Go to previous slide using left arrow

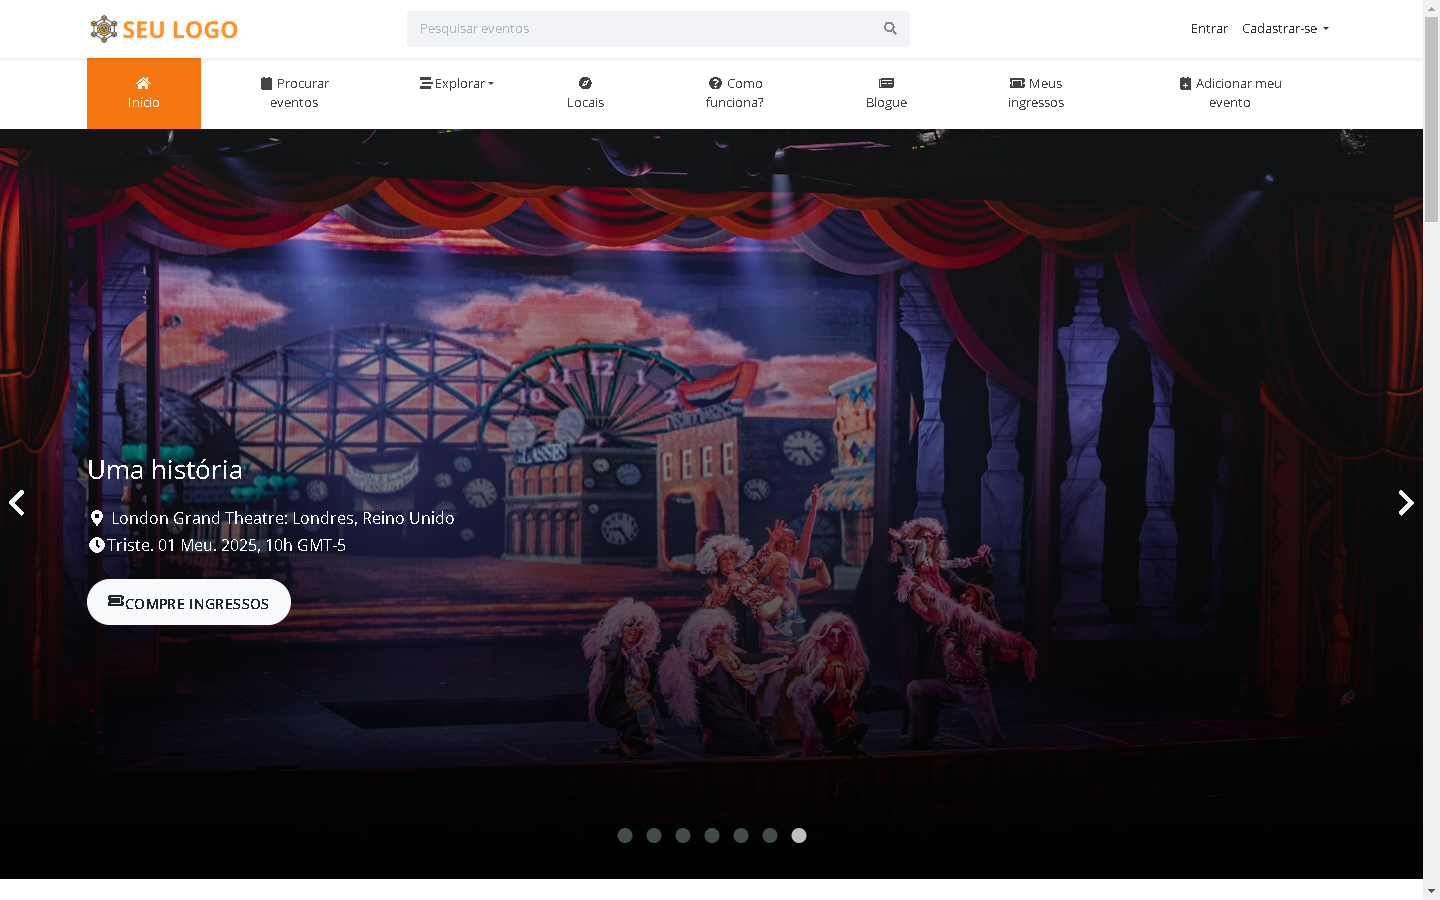click(17, 503)
